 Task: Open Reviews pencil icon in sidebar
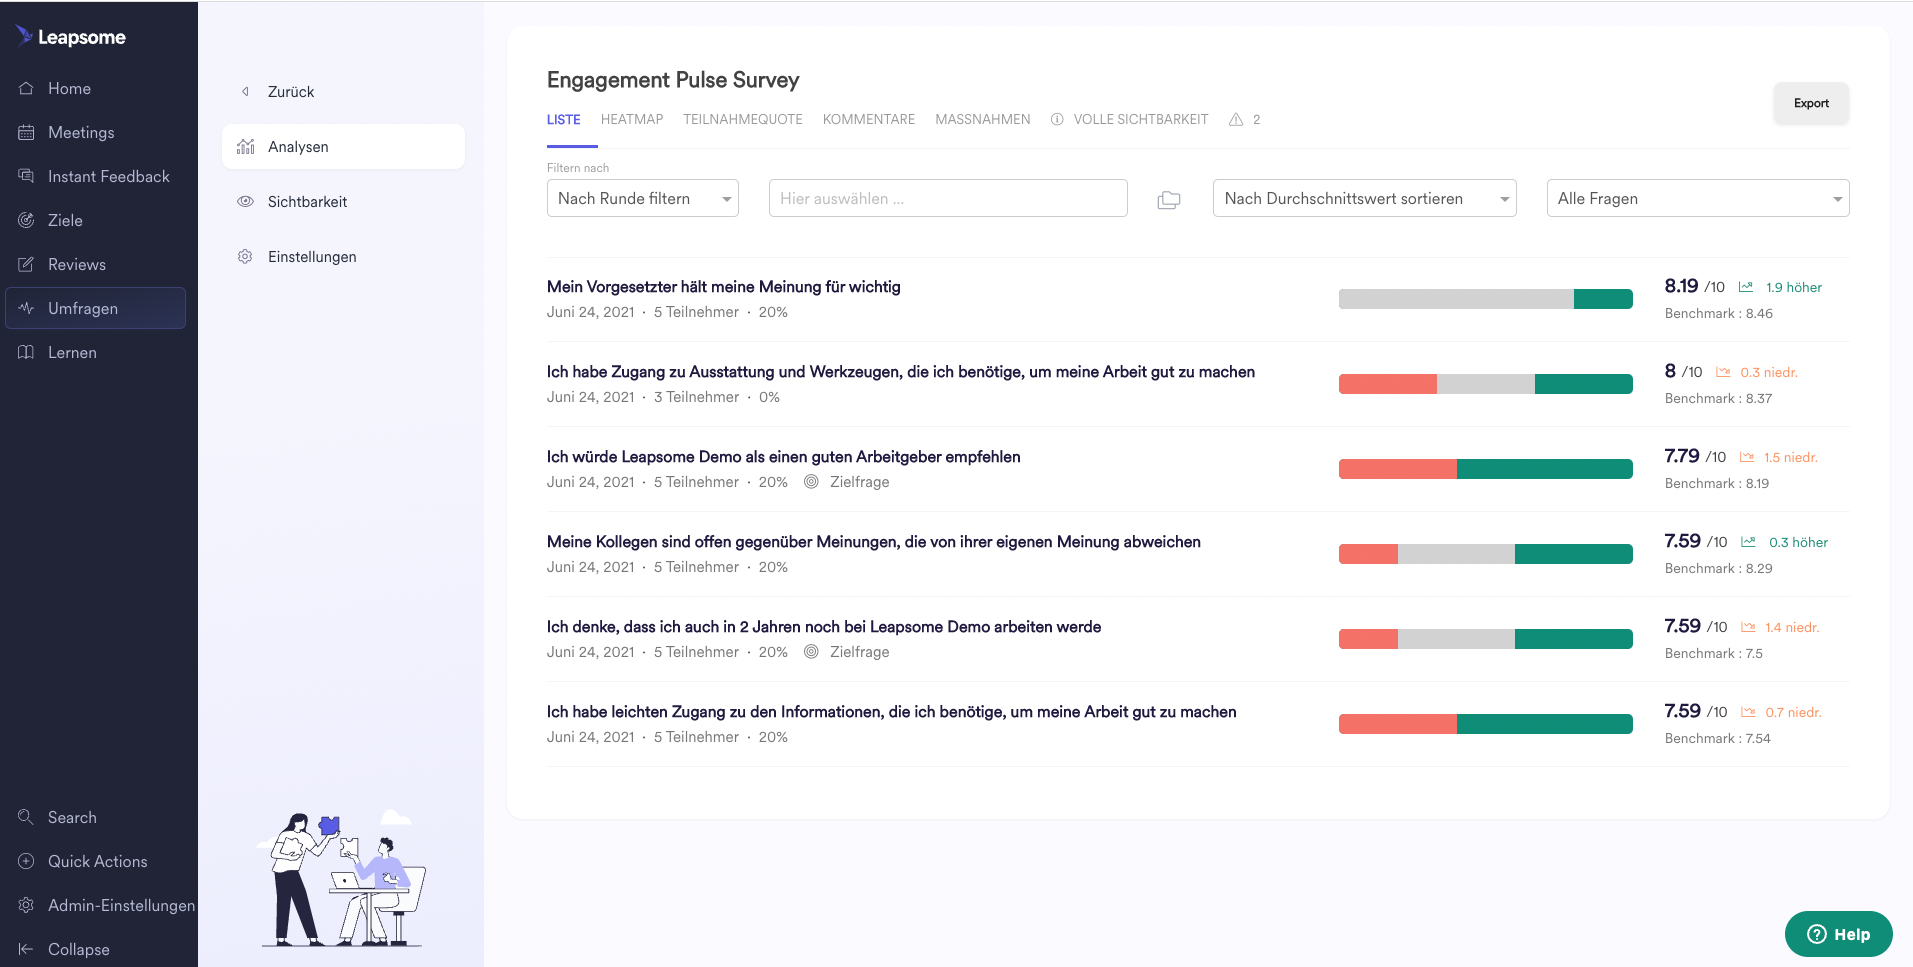pyautogui.click(x=26, y=264)
